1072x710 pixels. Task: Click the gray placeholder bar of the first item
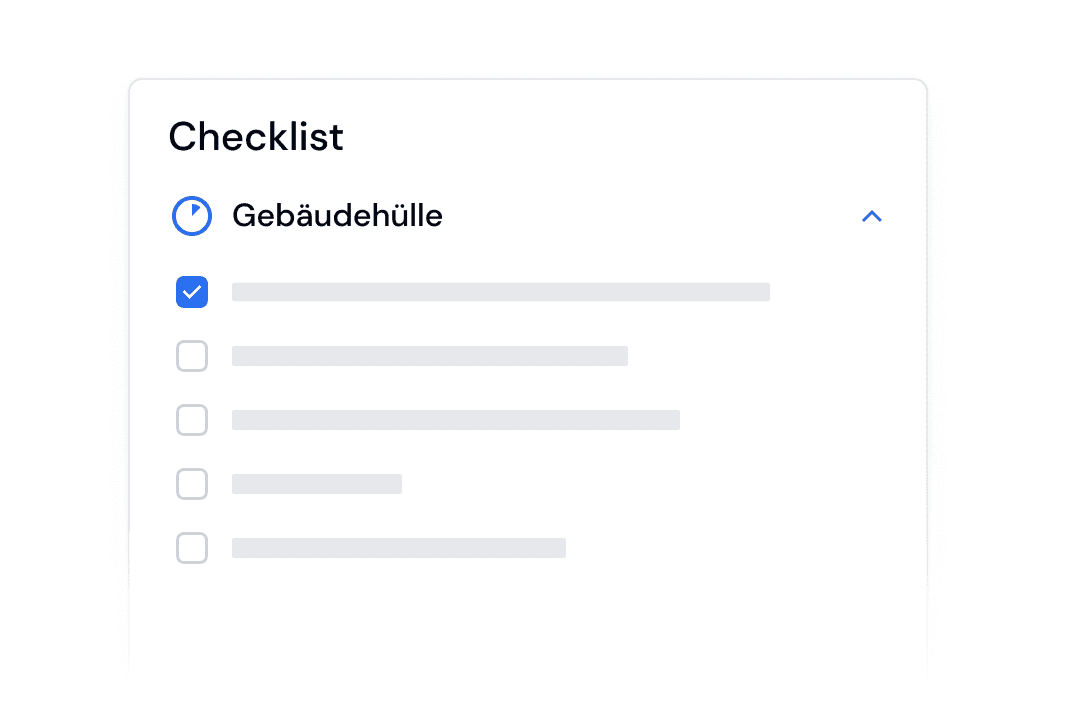pos(501,292)
